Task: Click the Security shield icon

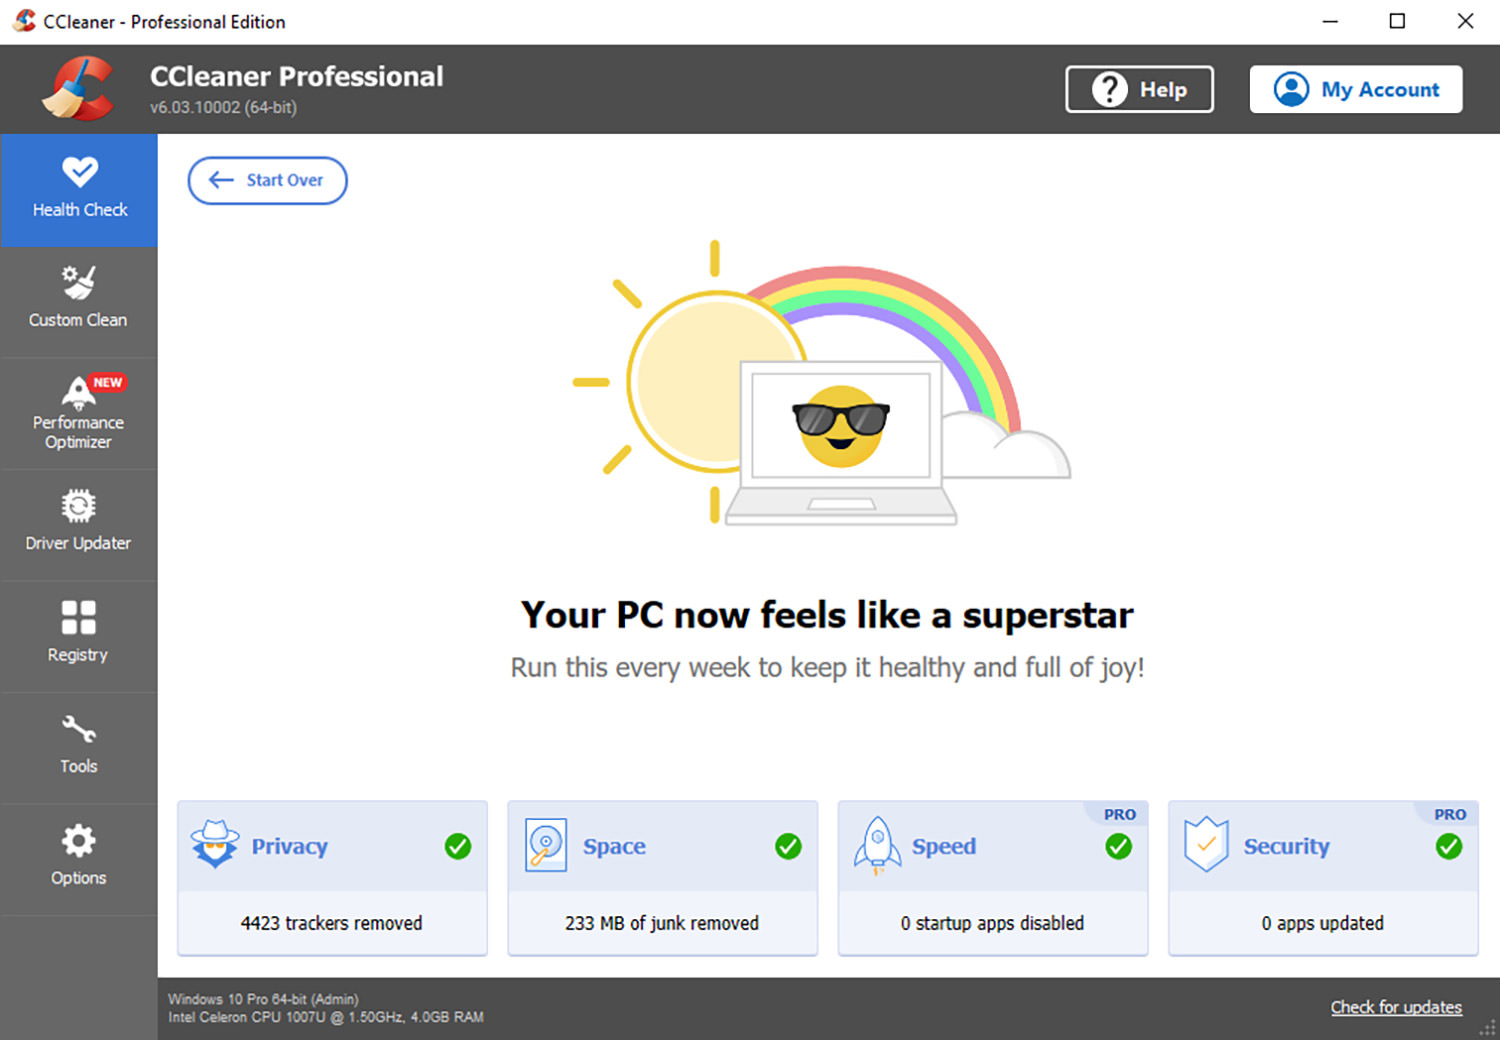Action: 1206,845
